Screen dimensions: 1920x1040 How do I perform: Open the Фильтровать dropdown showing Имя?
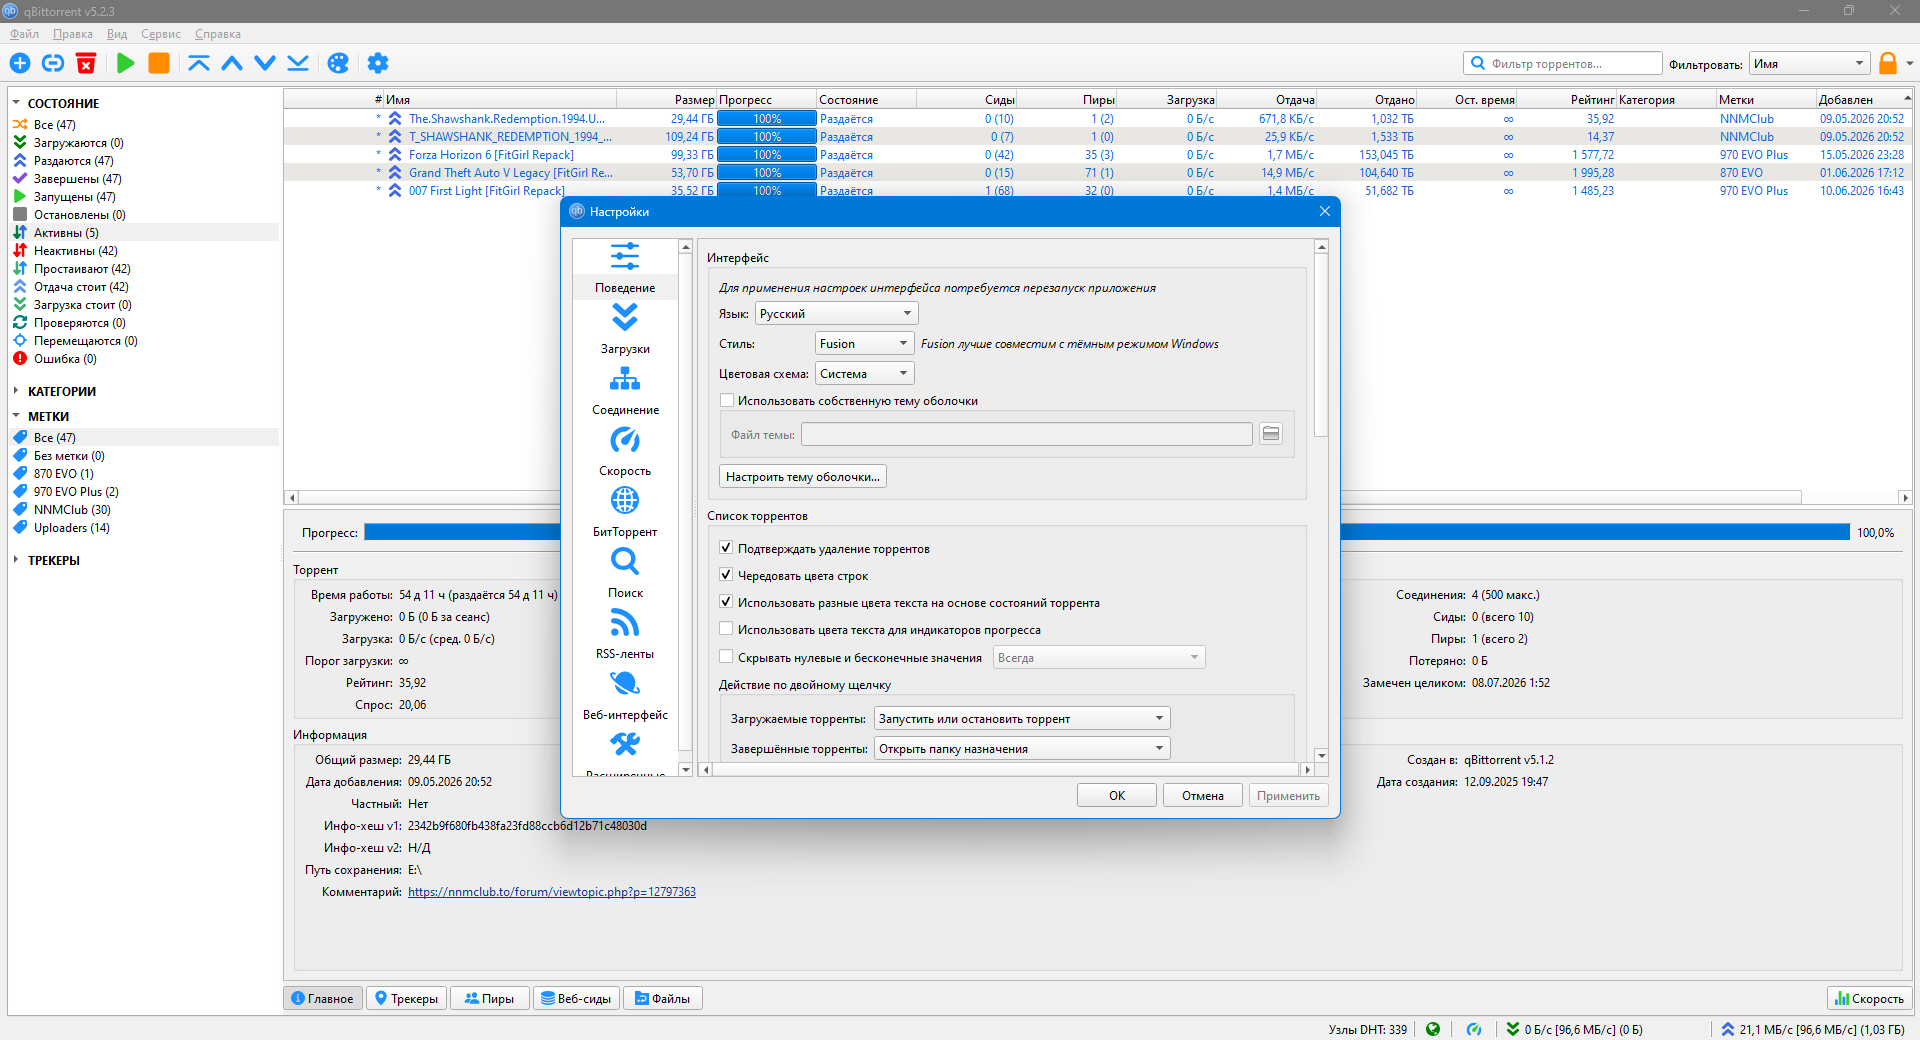1809,64
